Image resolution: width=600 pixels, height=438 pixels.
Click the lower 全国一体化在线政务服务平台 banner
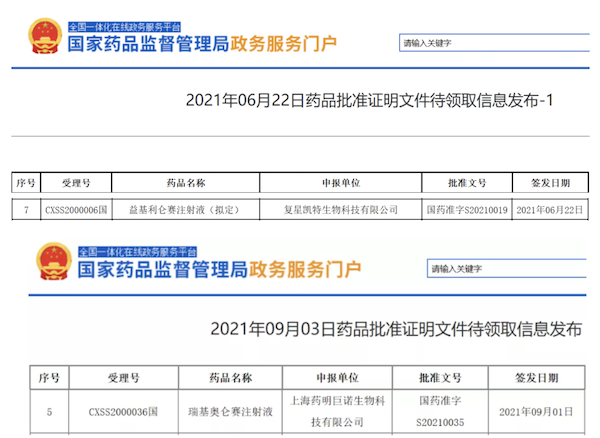pos(137,252)
